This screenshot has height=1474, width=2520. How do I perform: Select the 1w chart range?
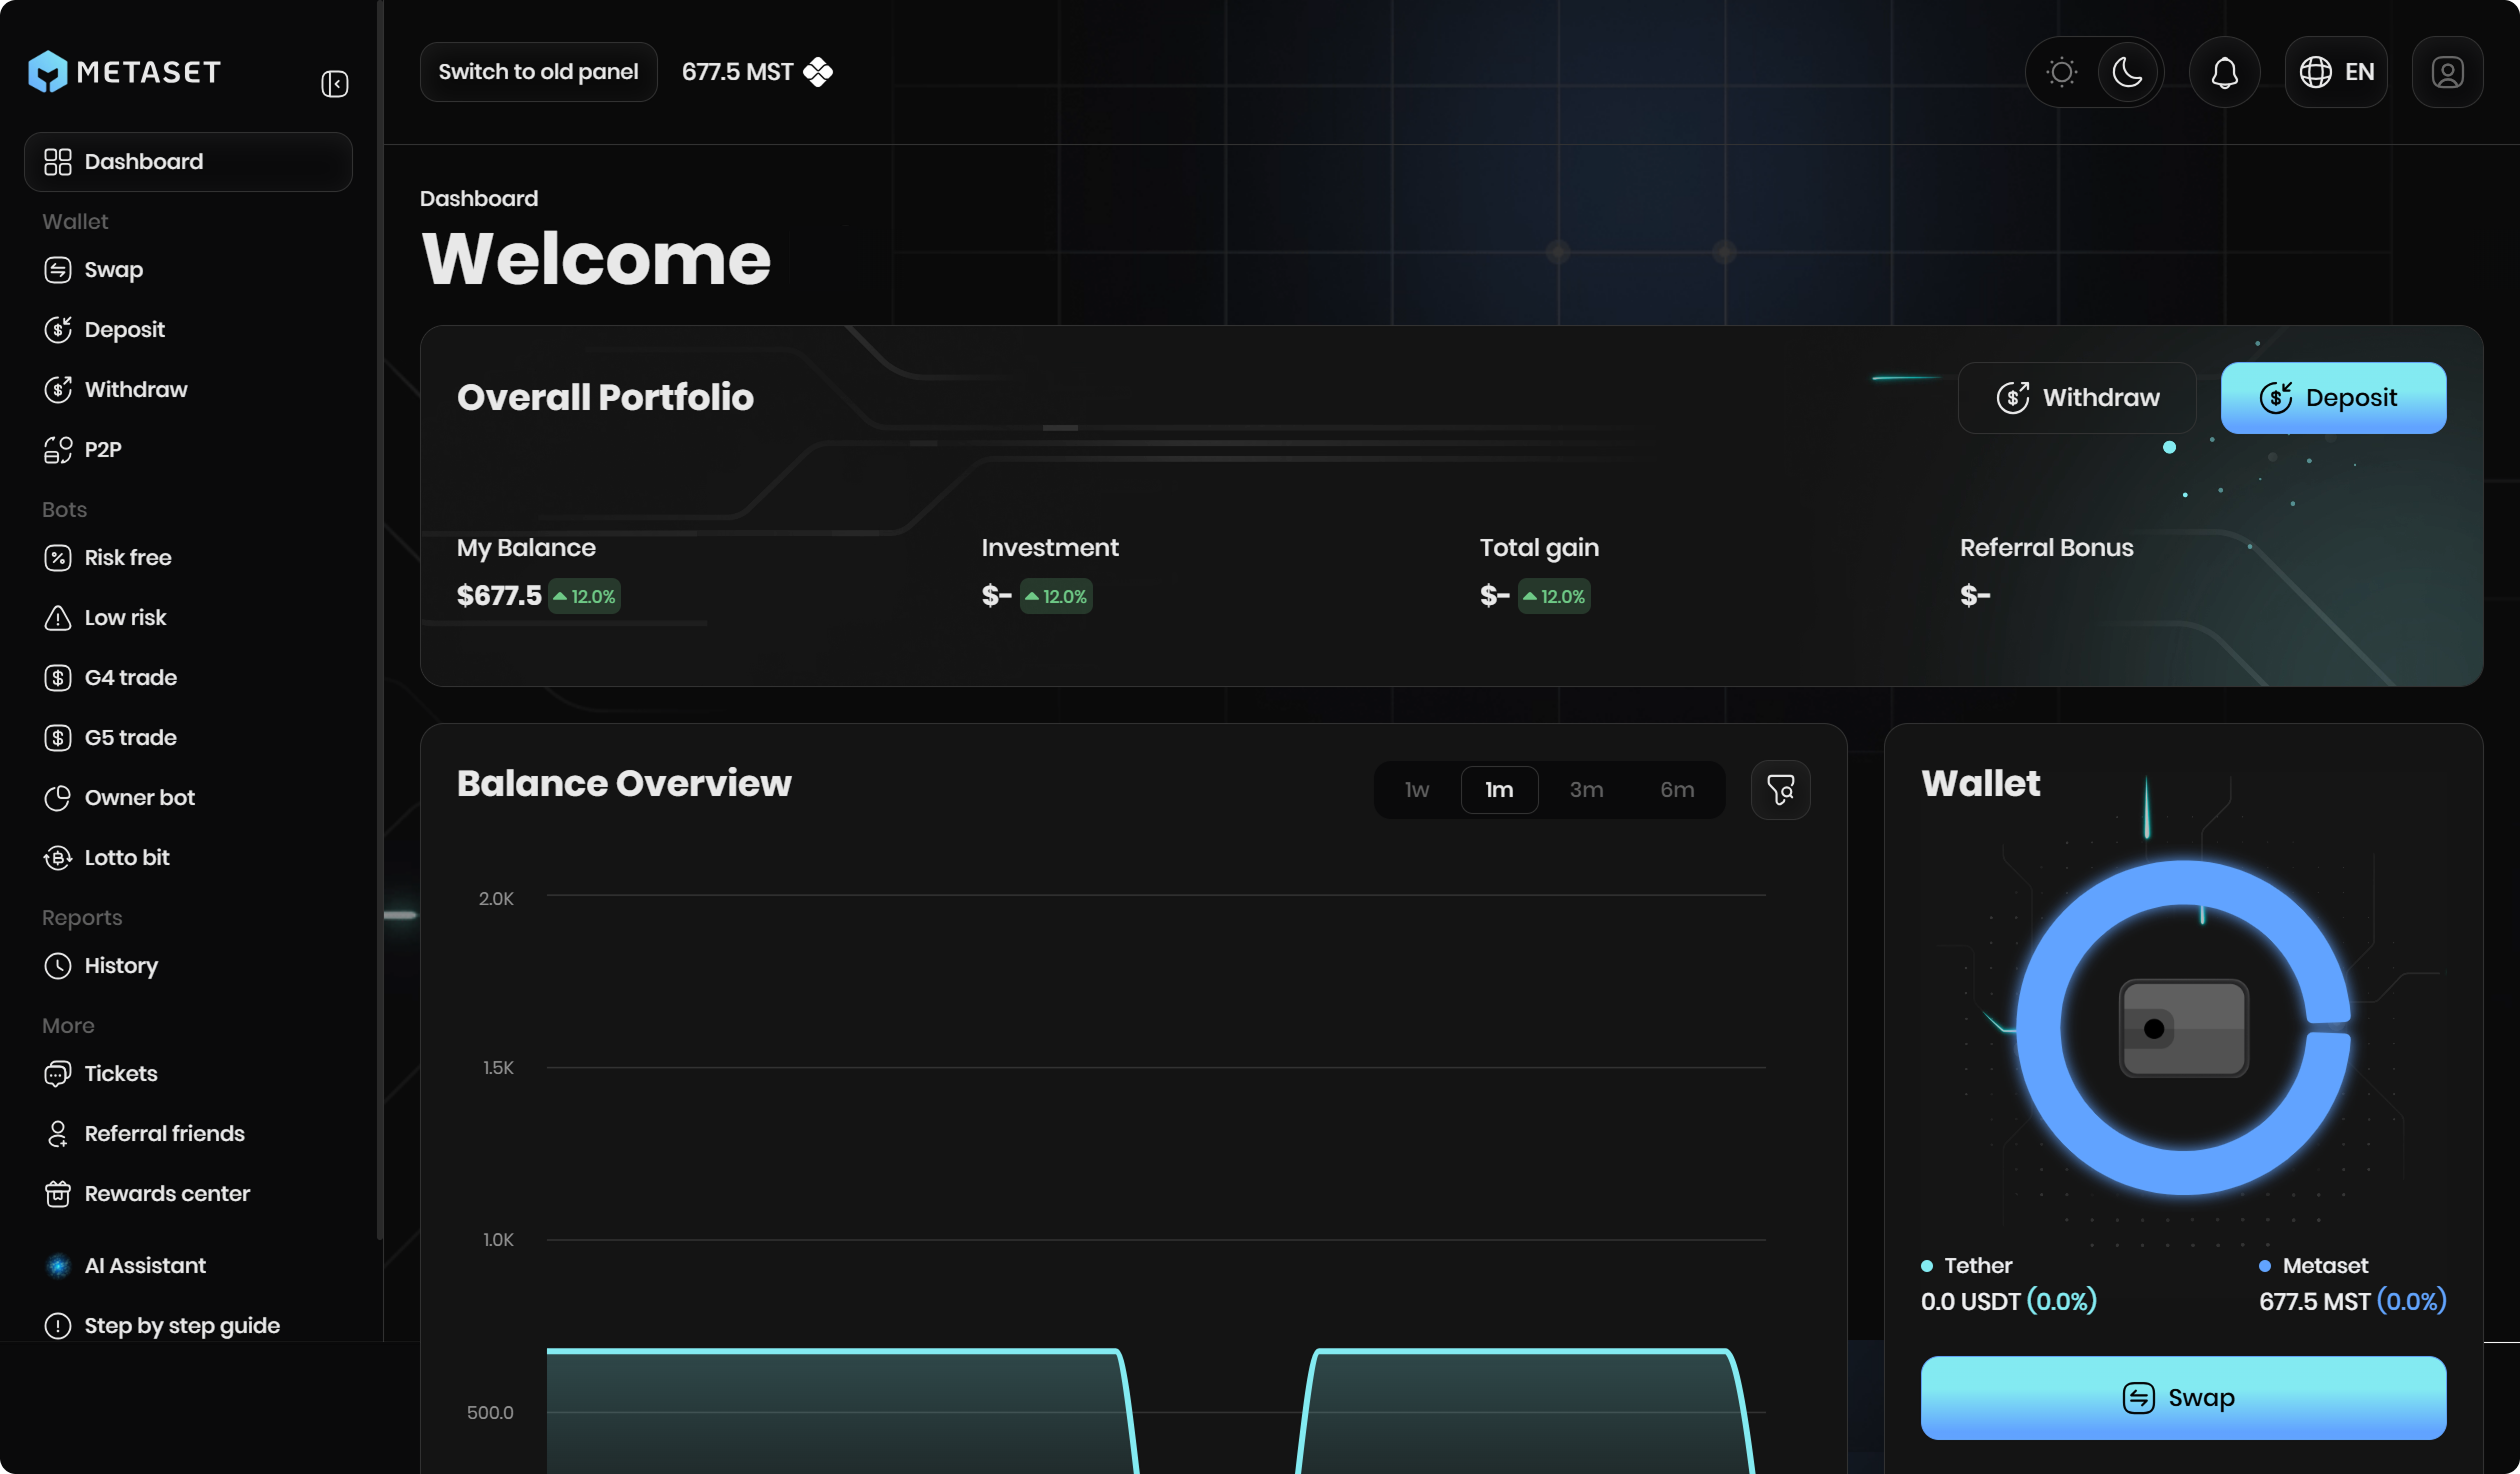click(x=1416, y=790)
